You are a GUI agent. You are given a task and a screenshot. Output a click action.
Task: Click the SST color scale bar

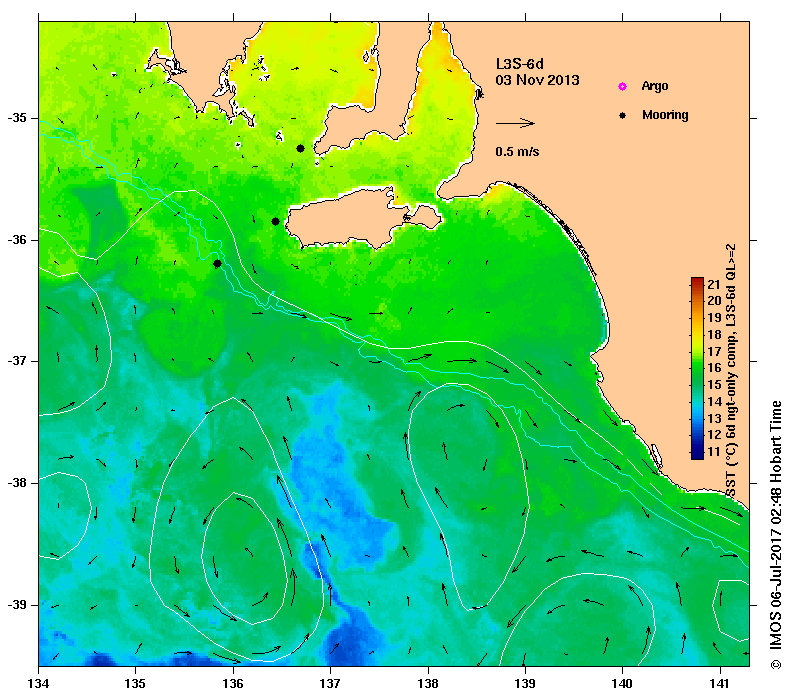click(x=697, y=368)
